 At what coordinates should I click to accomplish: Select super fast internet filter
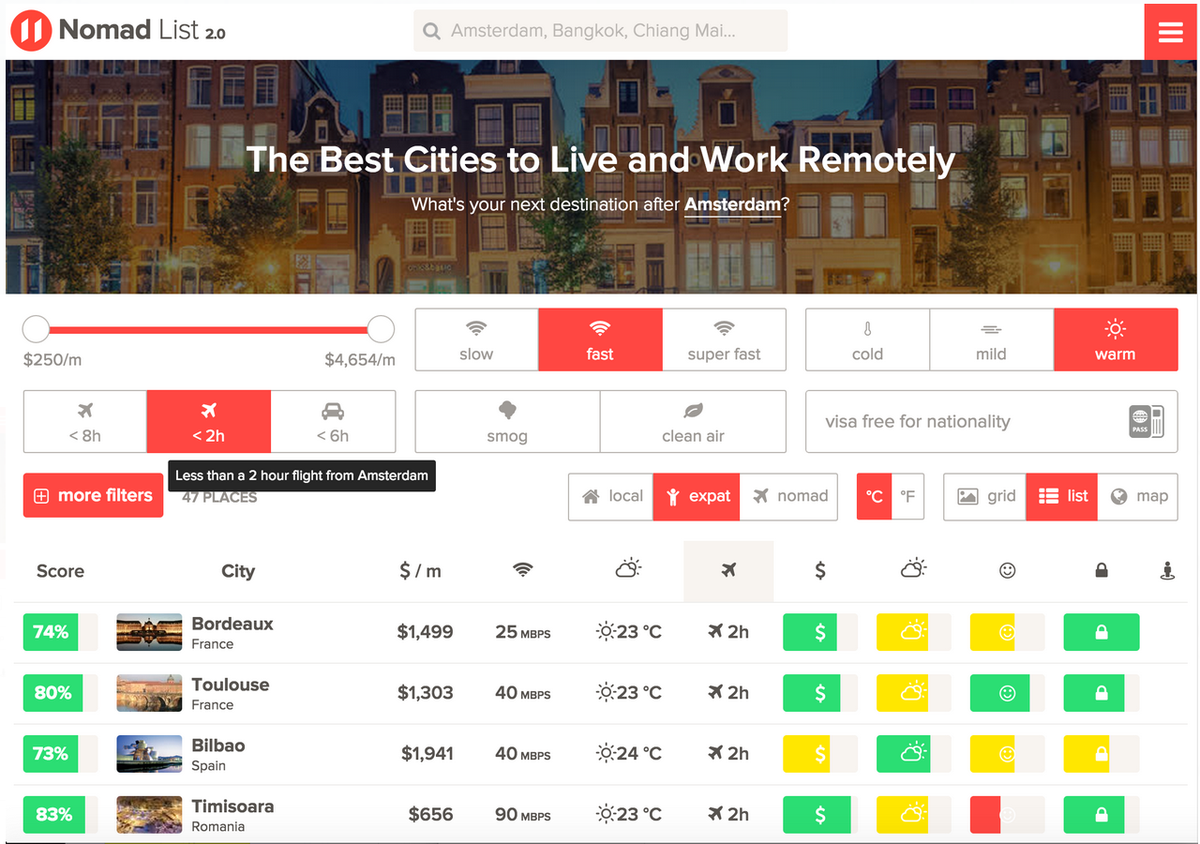coord(724,340)
